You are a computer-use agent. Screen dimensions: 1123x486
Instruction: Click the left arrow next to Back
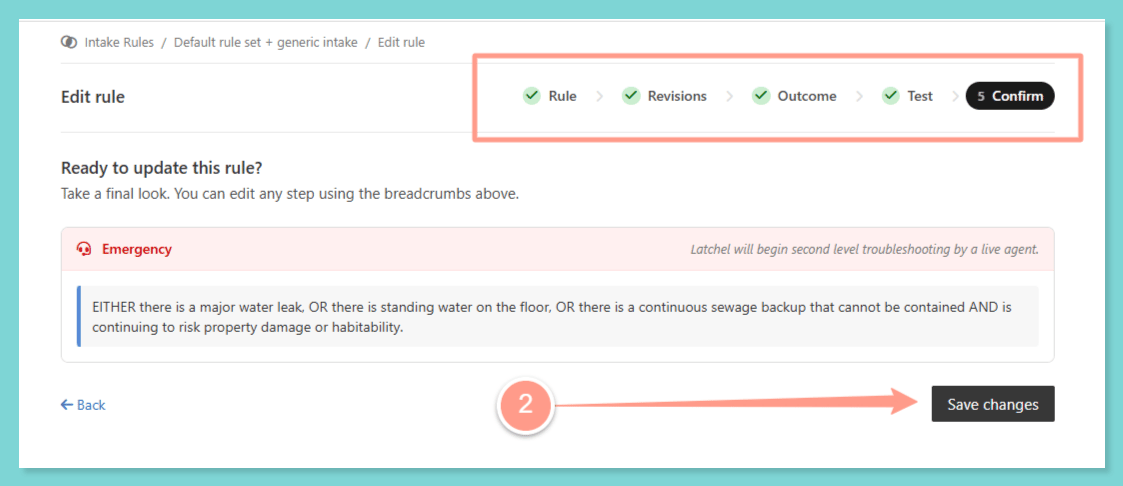pos(67,405)
